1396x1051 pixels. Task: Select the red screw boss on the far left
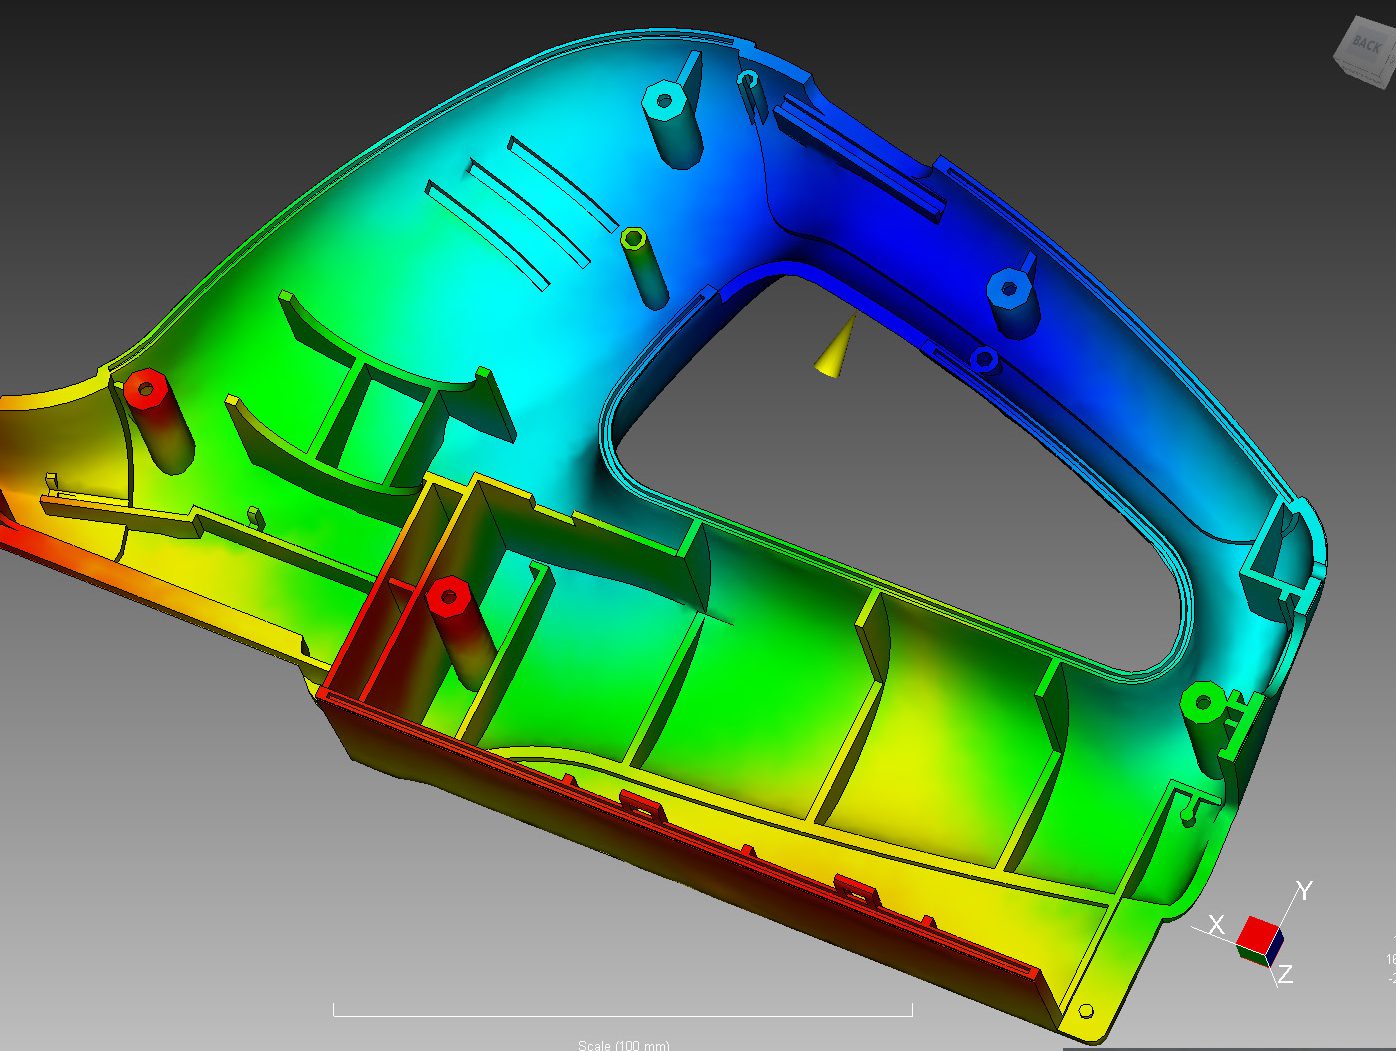coord(147,387)
